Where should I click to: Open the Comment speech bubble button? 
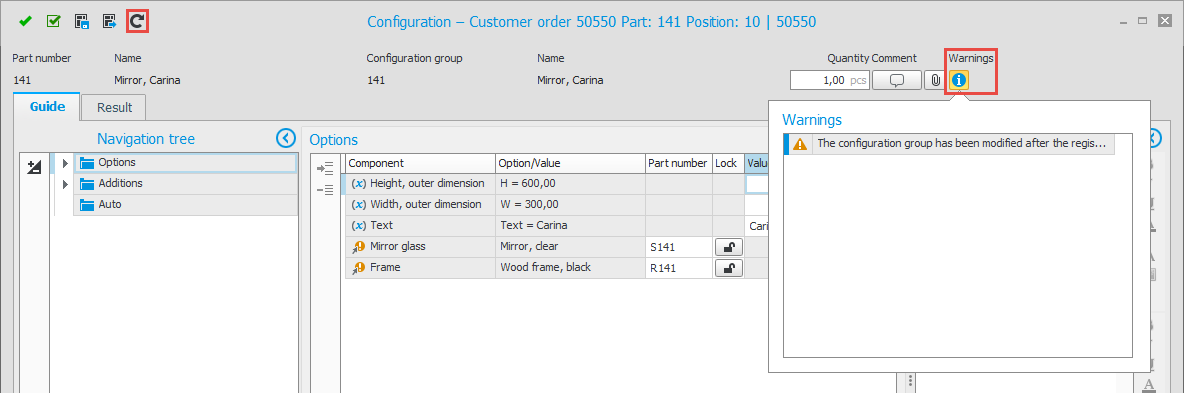point(897,79)
